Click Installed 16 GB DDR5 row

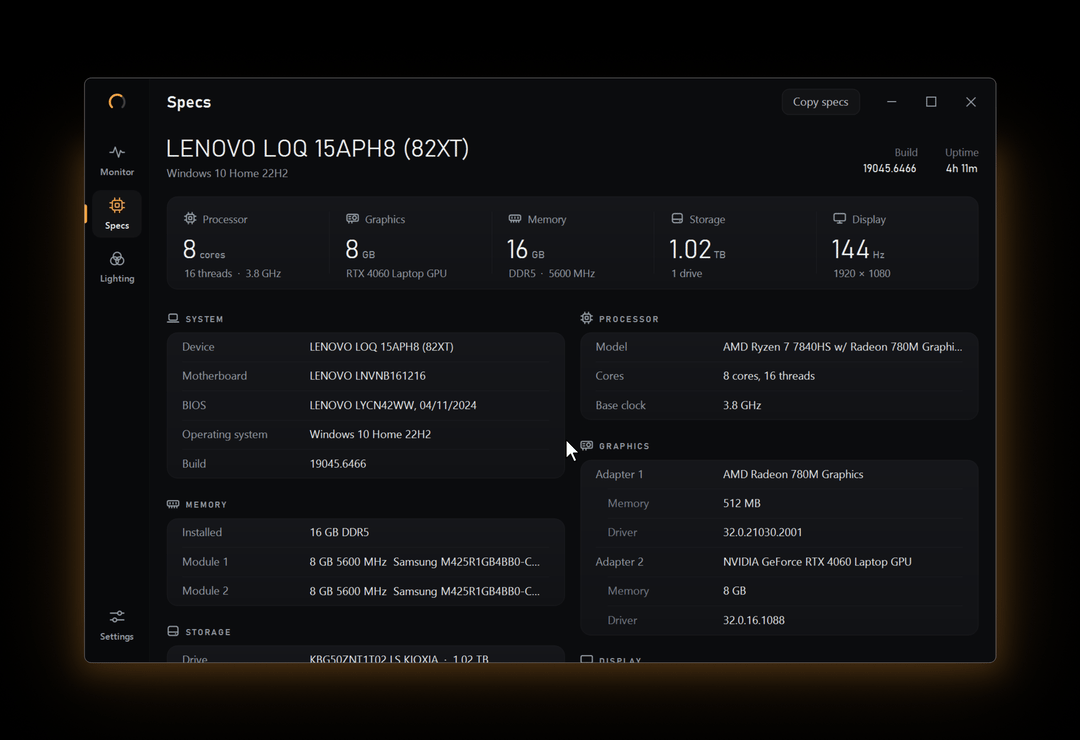pyautogui.click(x=366, y=532)
